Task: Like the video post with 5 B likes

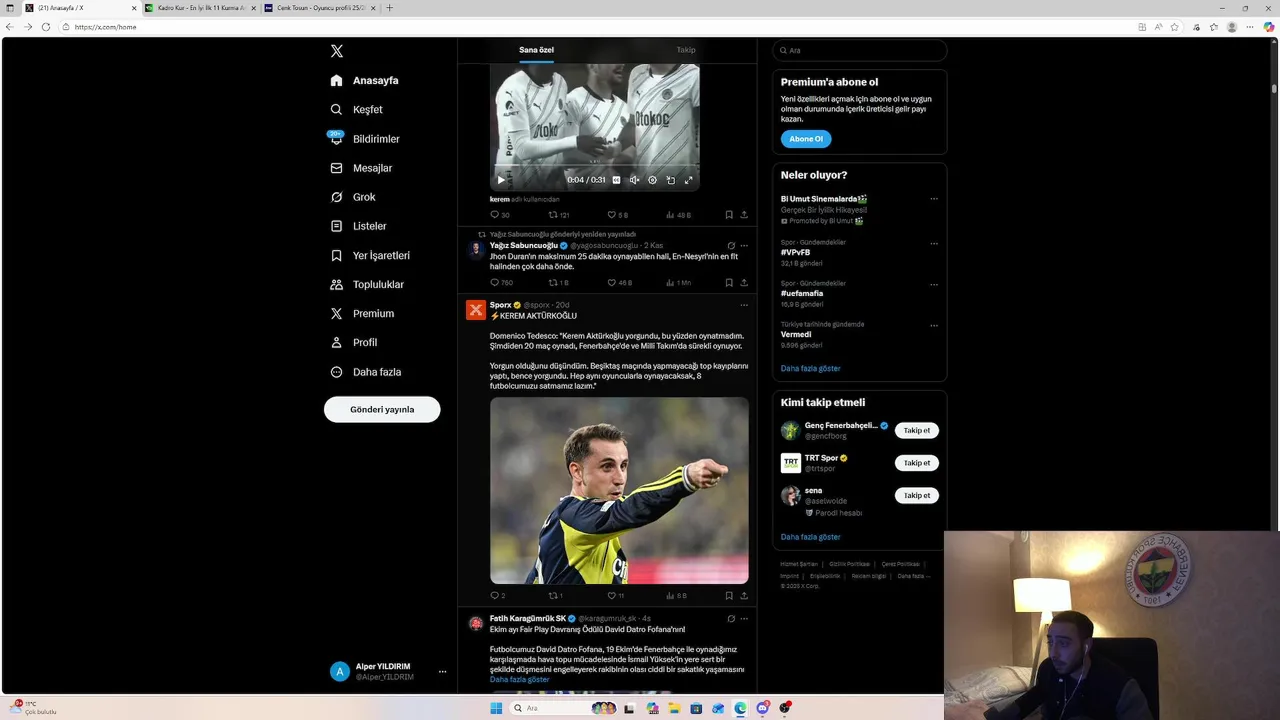Action: click(x=618, y=215)
